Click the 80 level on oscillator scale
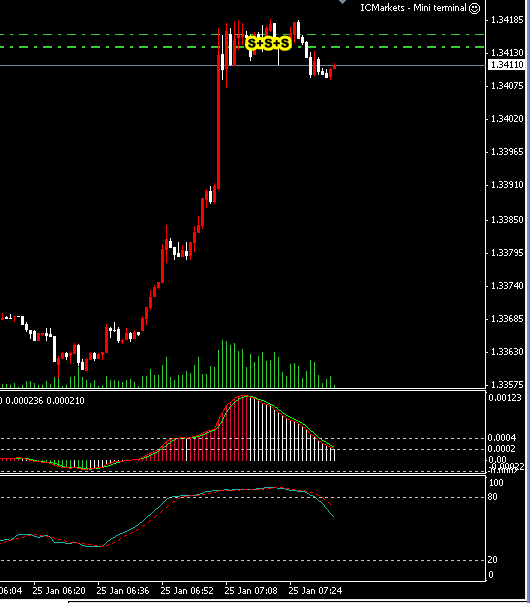530x603 pixels. 493,497
